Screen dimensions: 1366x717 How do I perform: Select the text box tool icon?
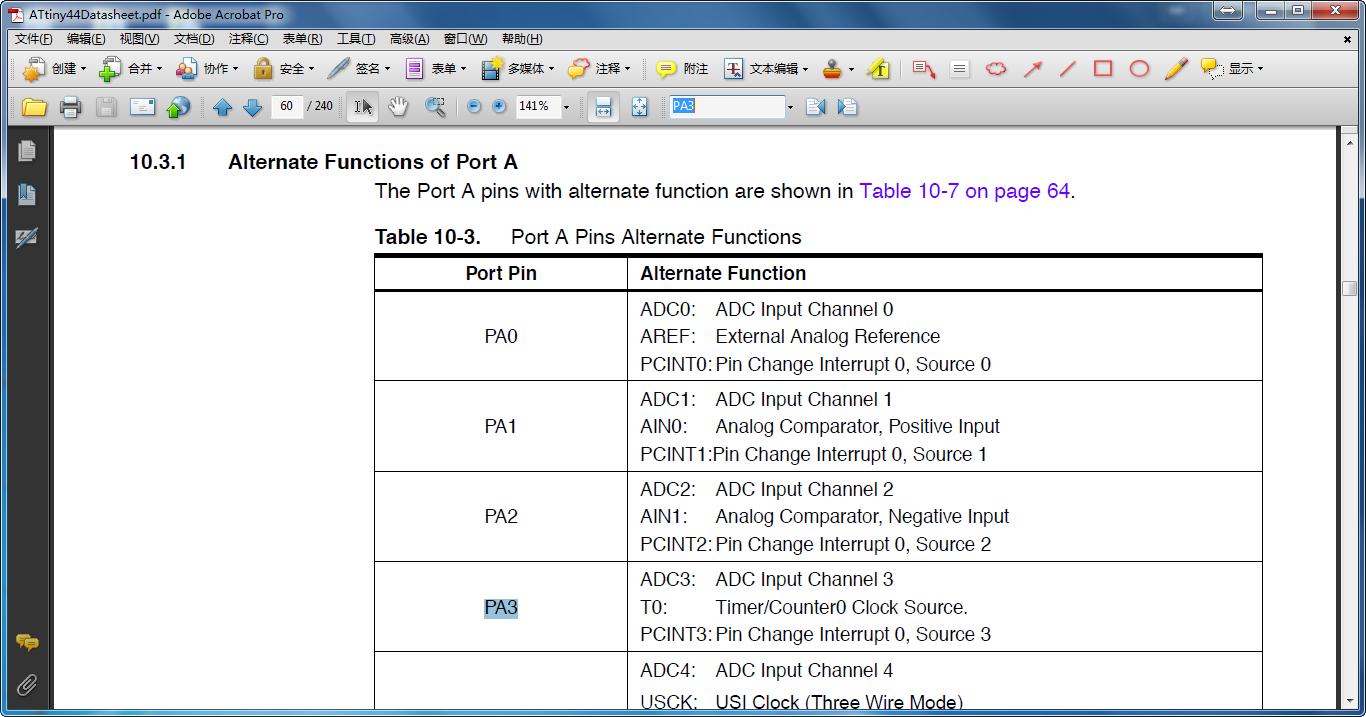coord(960,69)
